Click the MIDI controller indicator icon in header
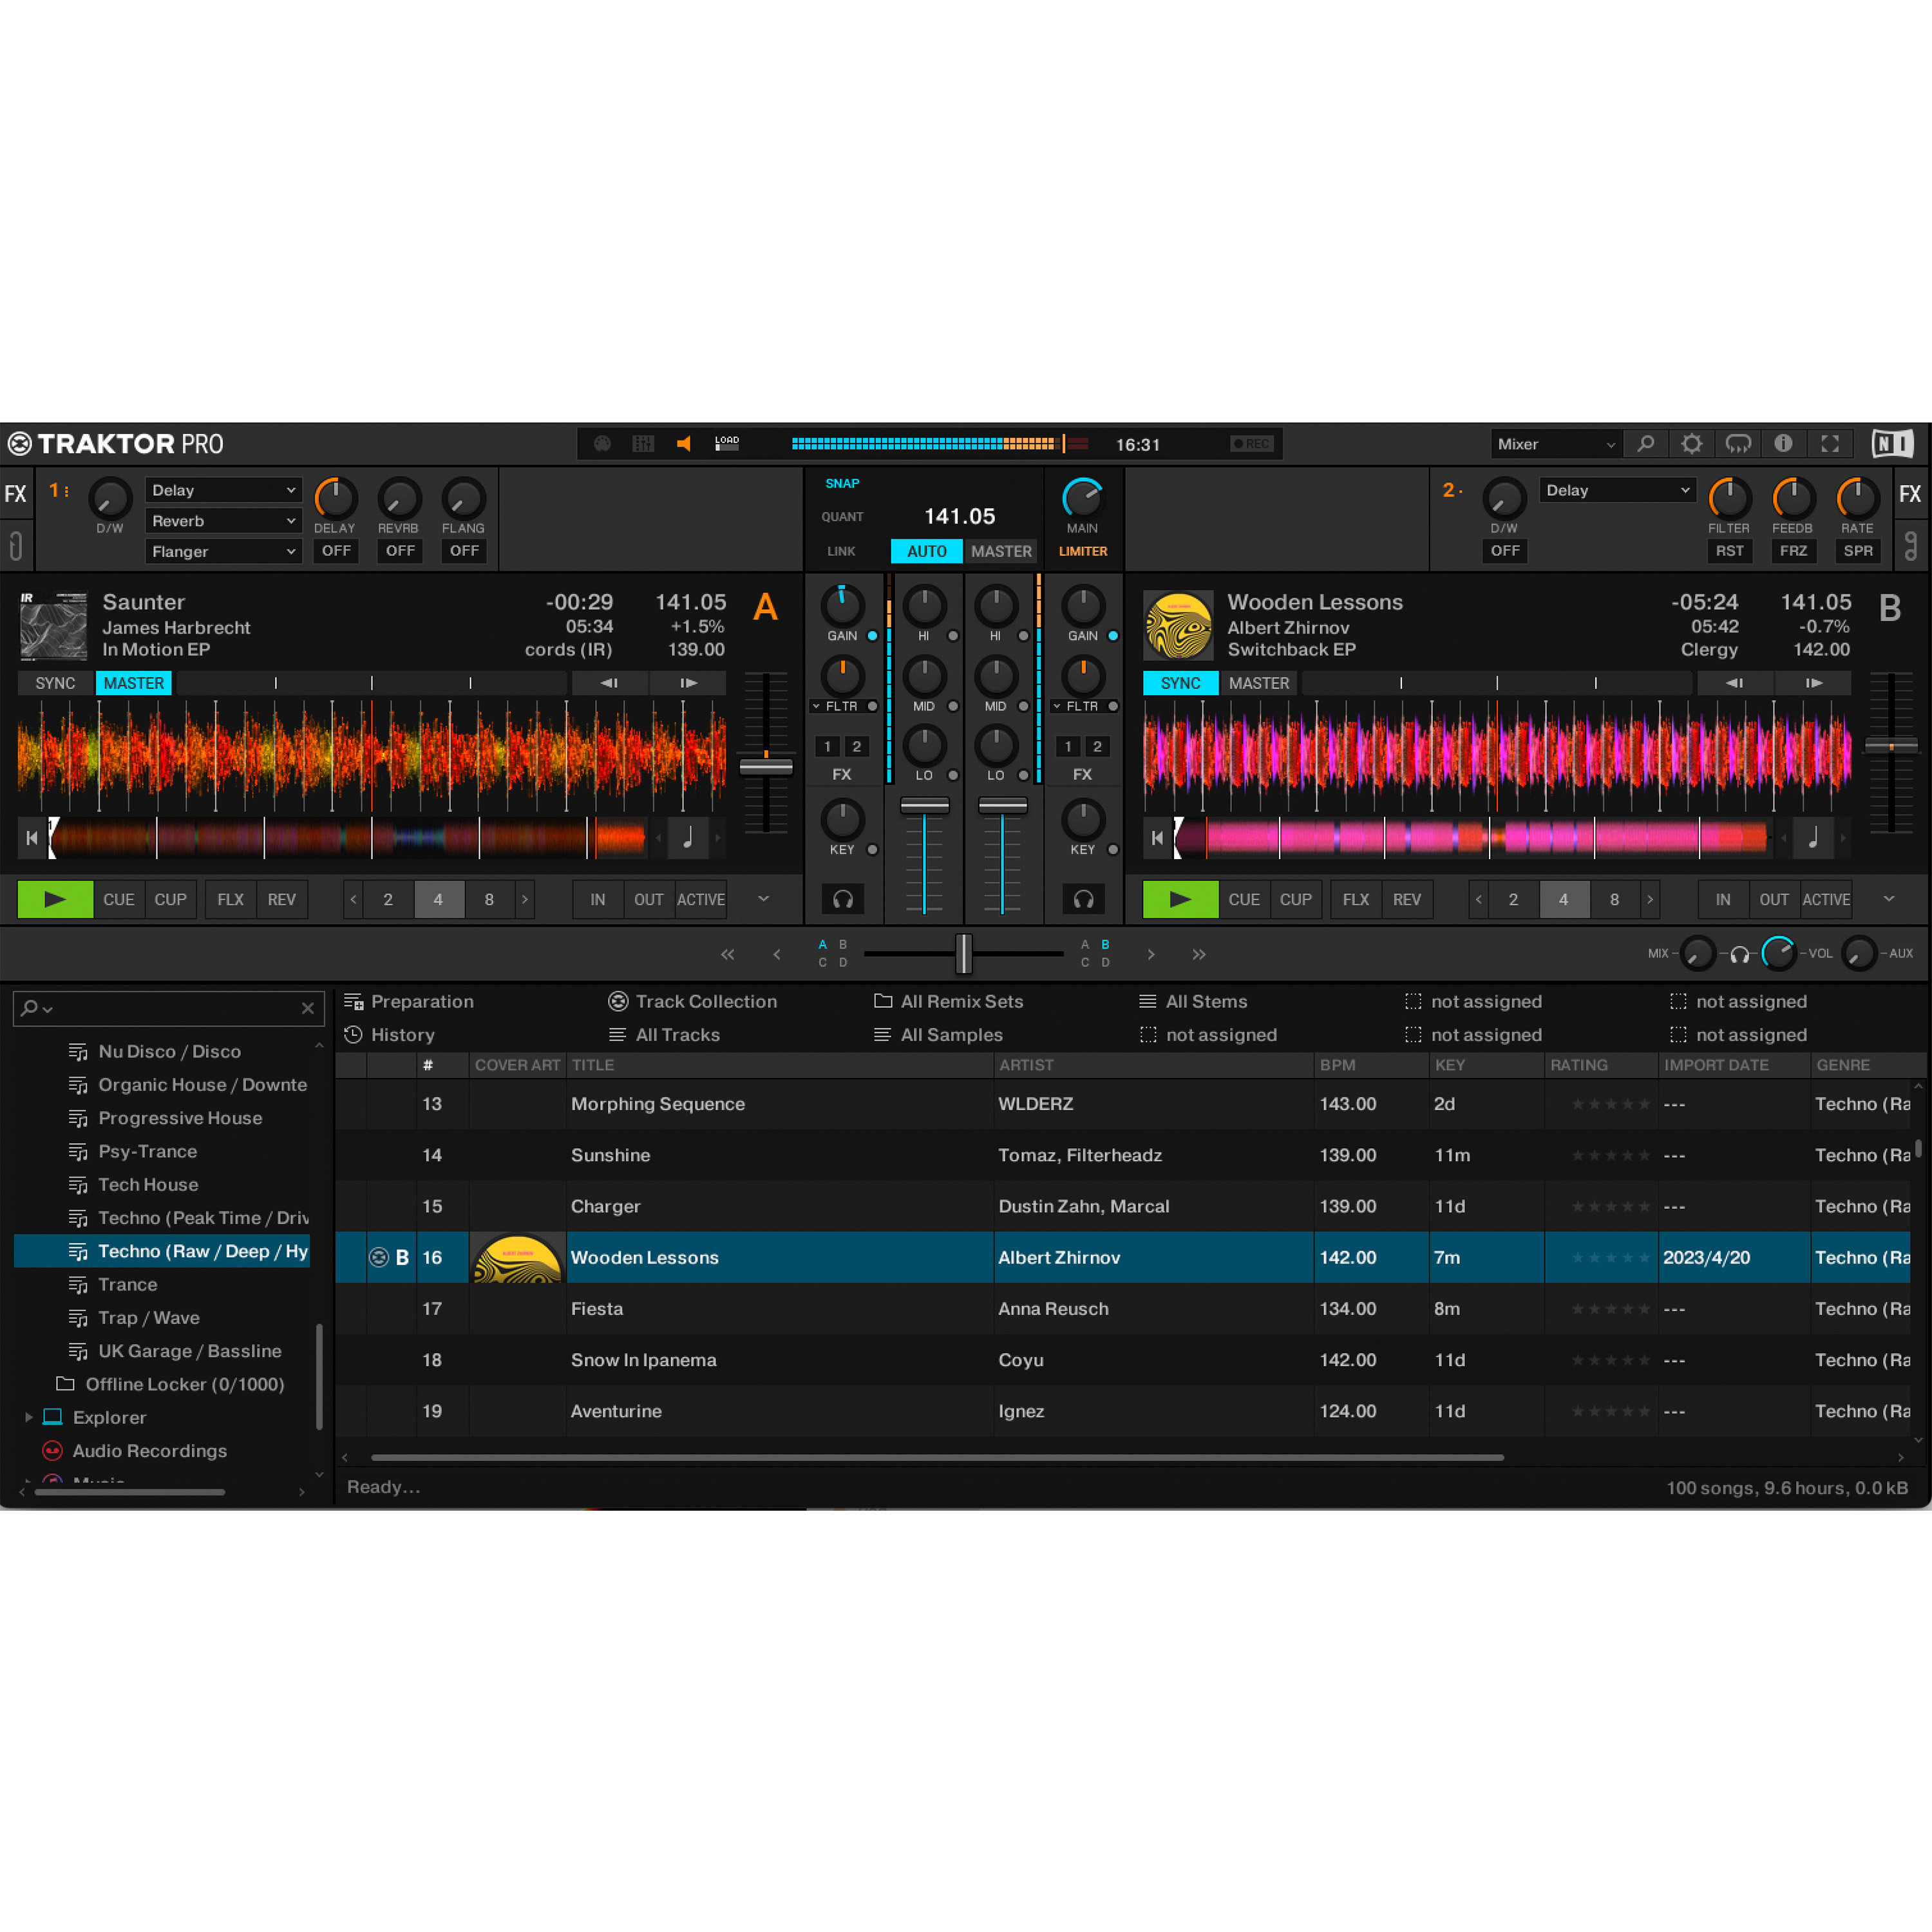Image resolution: width=1932 pixels, height=1932 pixels. (602, 444)
